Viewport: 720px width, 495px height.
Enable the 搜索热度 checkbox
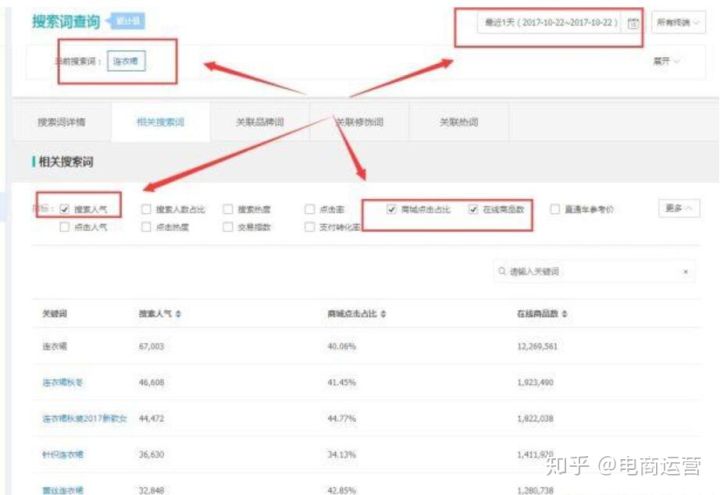[228, 209]
